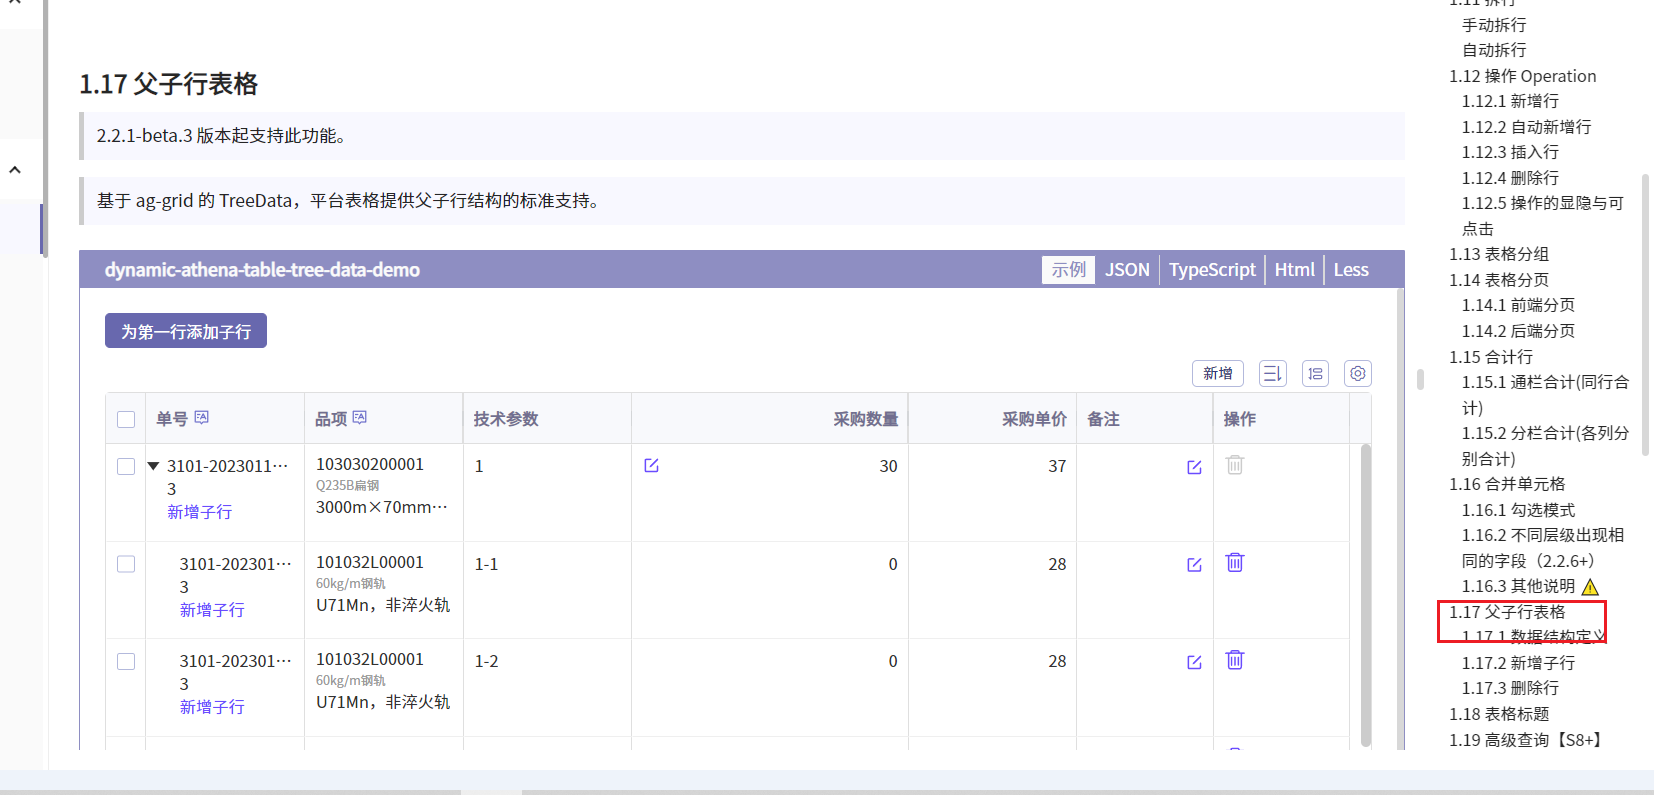Image resolution: width=1654 pixels, height=795 pixels.
Task: Go to 1.12.4 删除行 in outline
Action: pos(1510,178)
